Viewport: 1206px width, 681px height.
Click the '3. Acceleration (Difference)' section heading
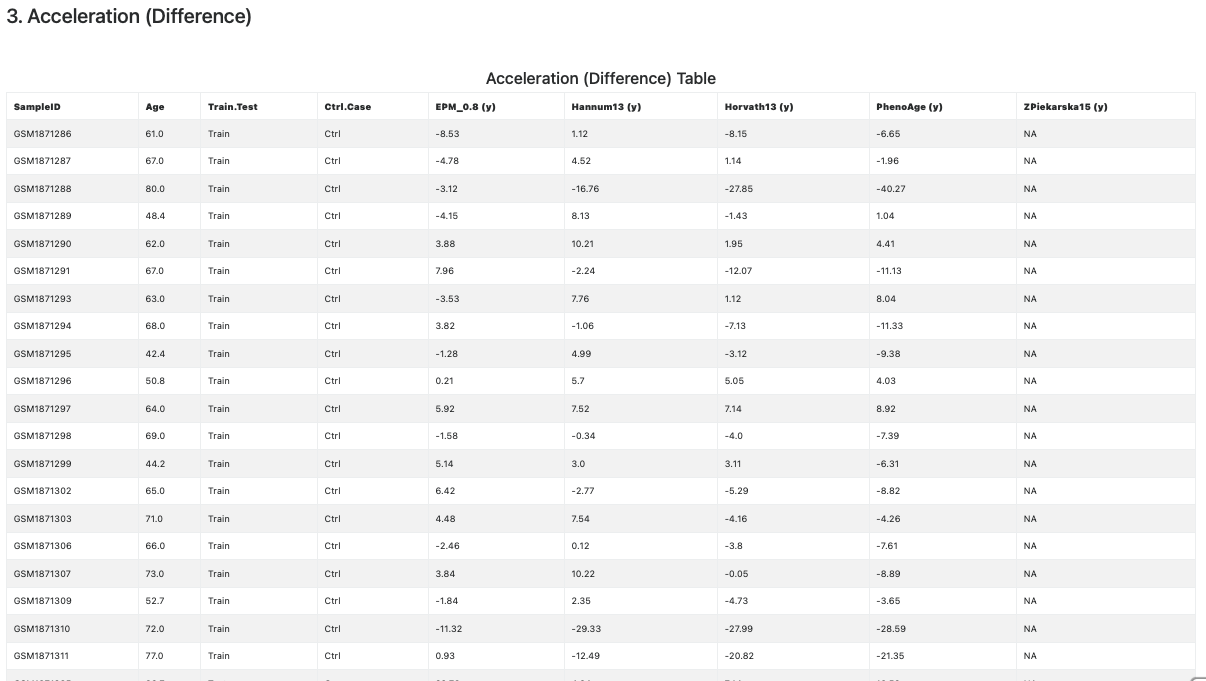[129, 17]
